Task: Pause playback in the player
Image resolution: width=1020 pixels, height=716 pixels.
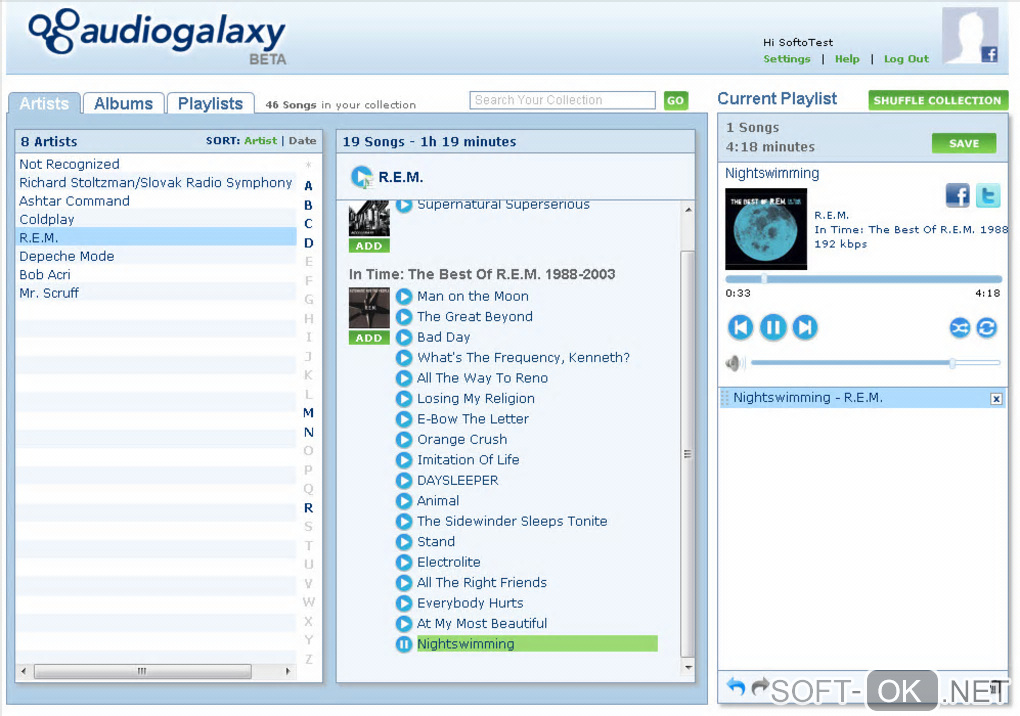Action: pyautogui.click(x=773, y=327)
